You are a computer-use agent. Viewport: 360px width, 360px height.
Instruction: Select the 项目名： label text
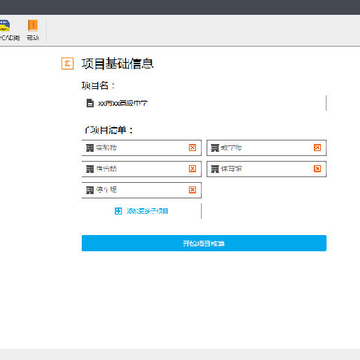98,86
